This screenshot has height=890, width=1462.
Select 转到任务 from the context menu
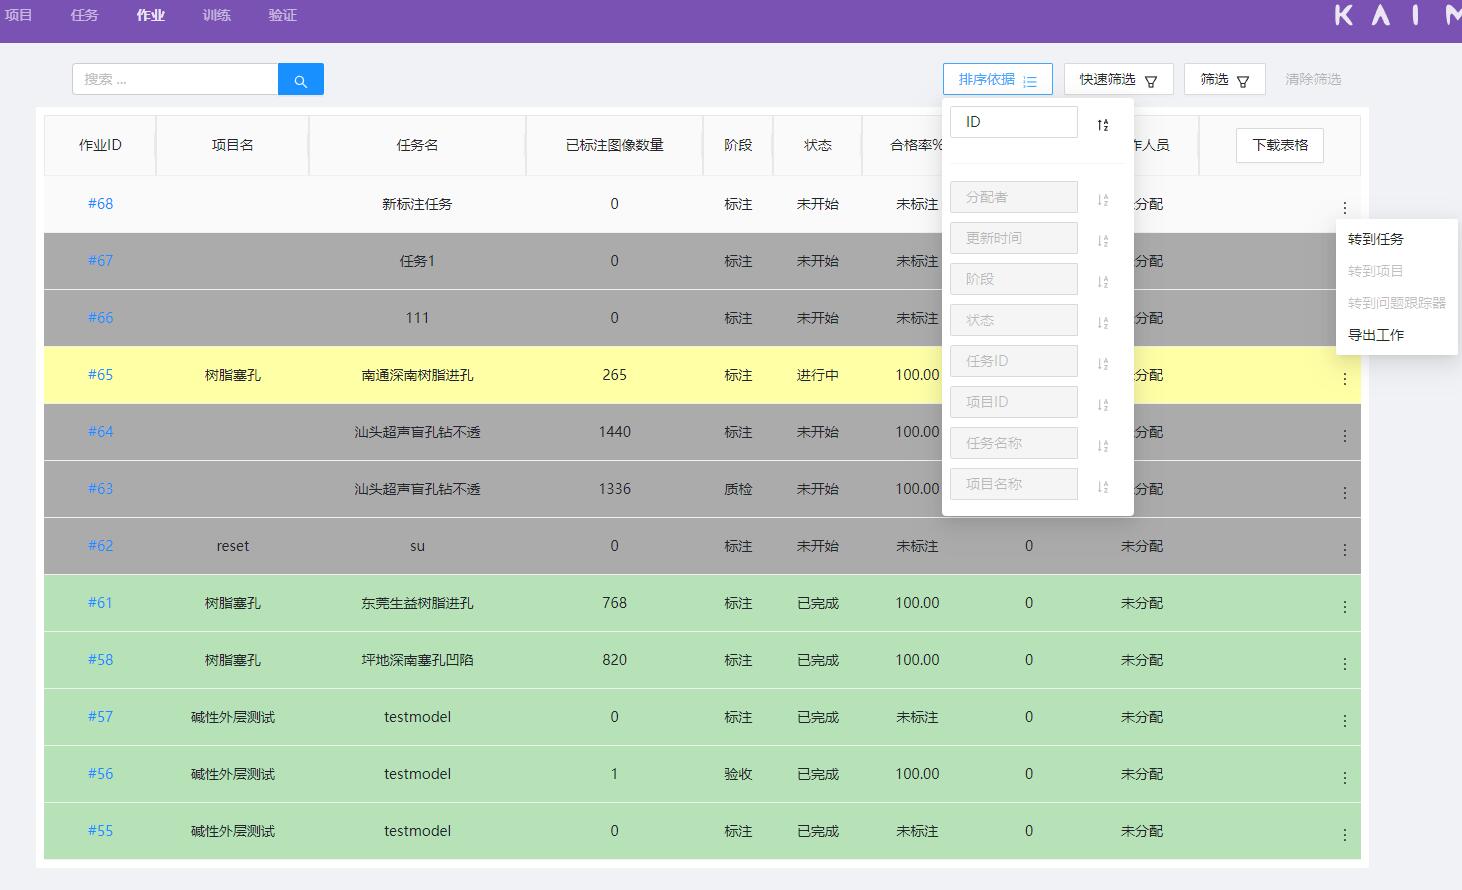coord(1375,239)
